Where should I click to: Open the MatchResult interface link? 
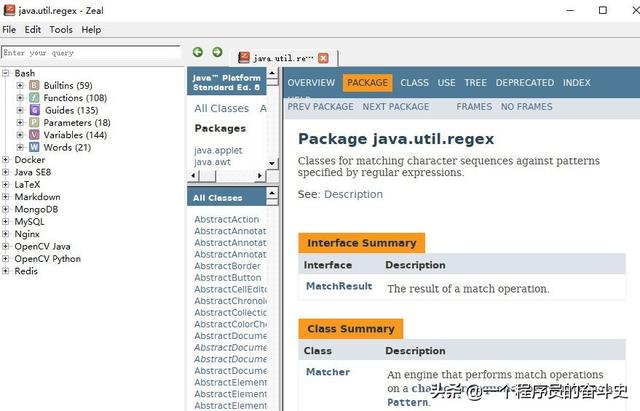pyautogui.click(x=339, y=286)
